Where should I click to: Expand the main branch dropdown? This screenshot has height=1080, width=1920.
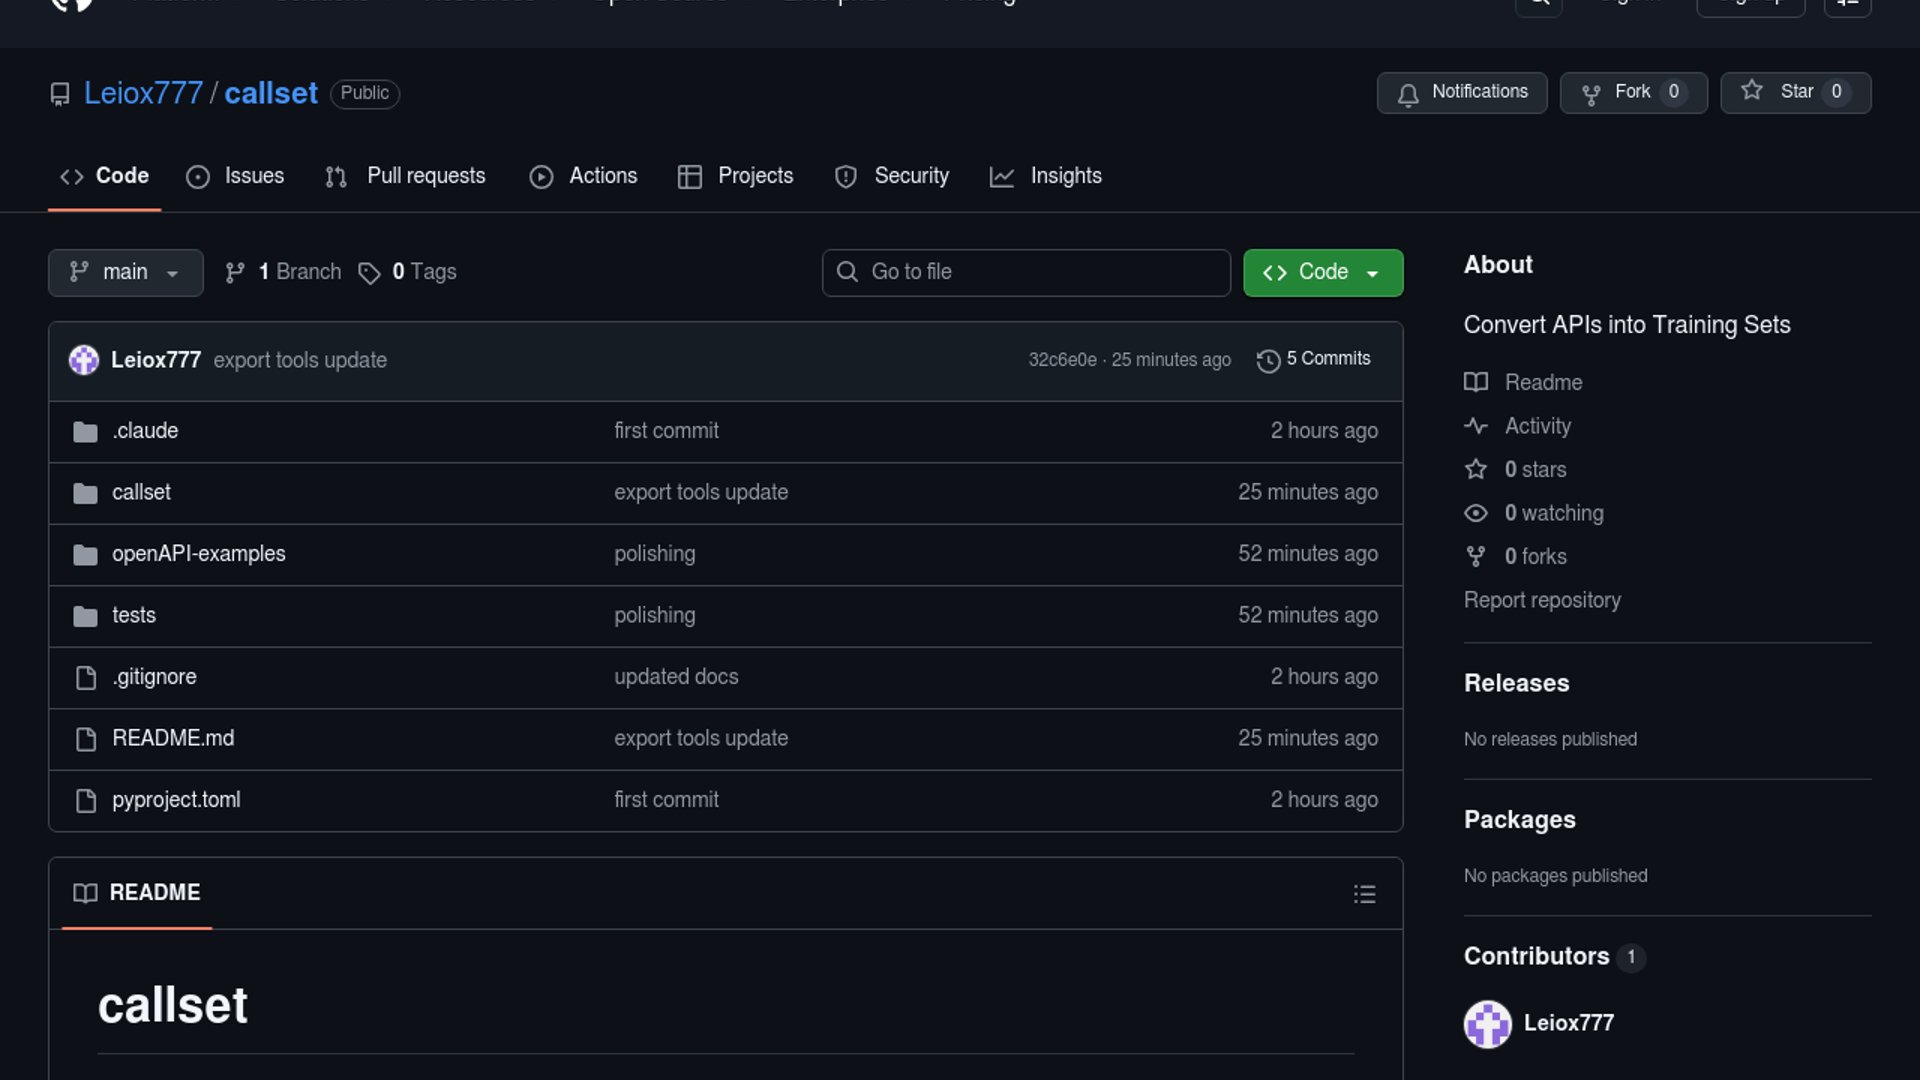coord(125,272)
